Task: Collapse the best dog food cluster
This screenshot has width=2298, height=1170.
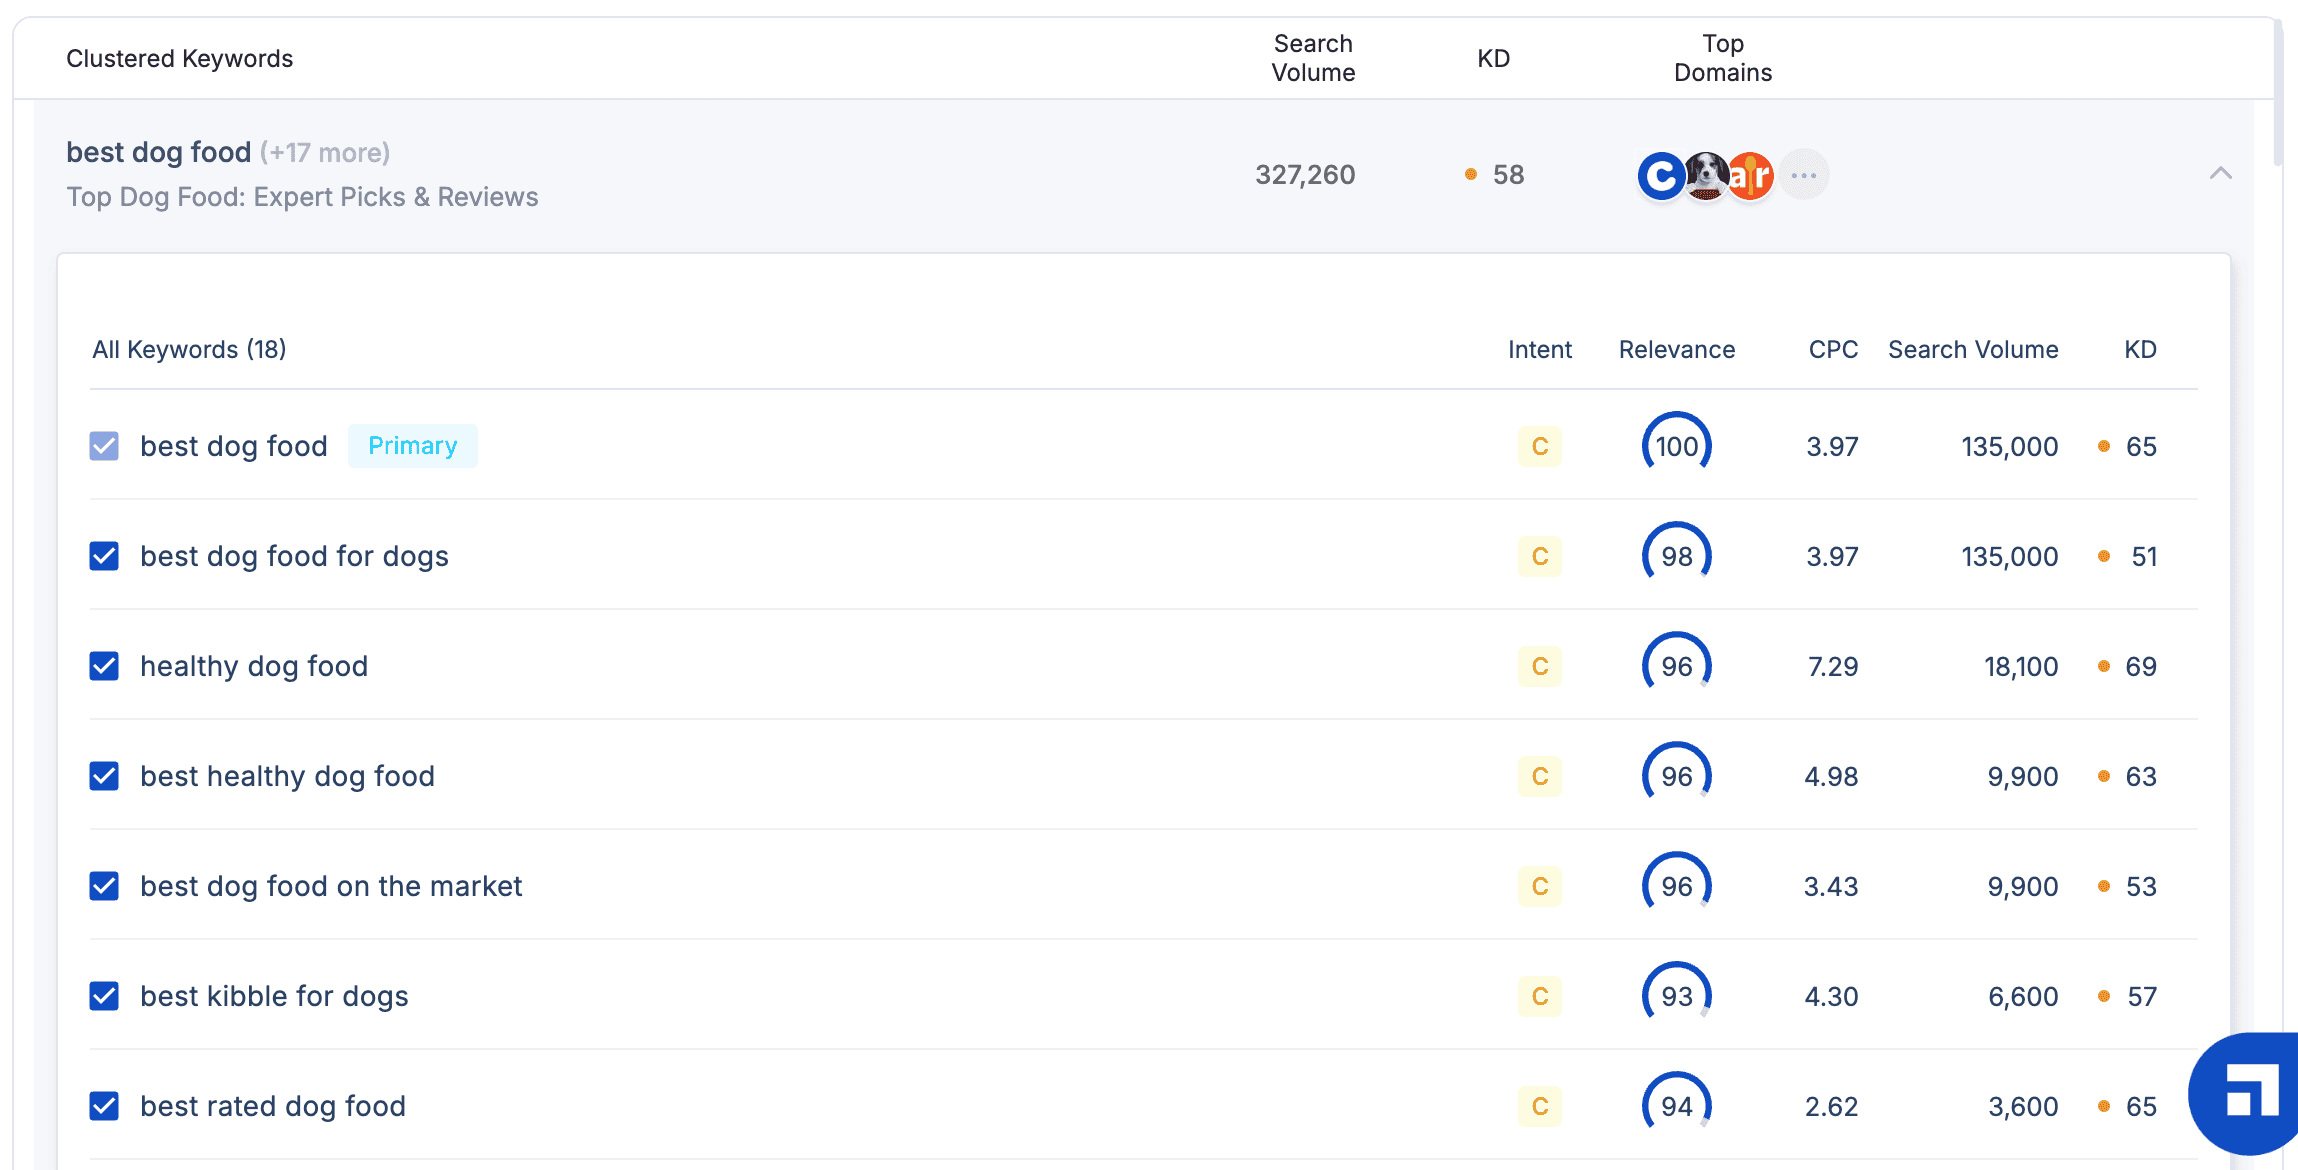Action: point(2220,174)
